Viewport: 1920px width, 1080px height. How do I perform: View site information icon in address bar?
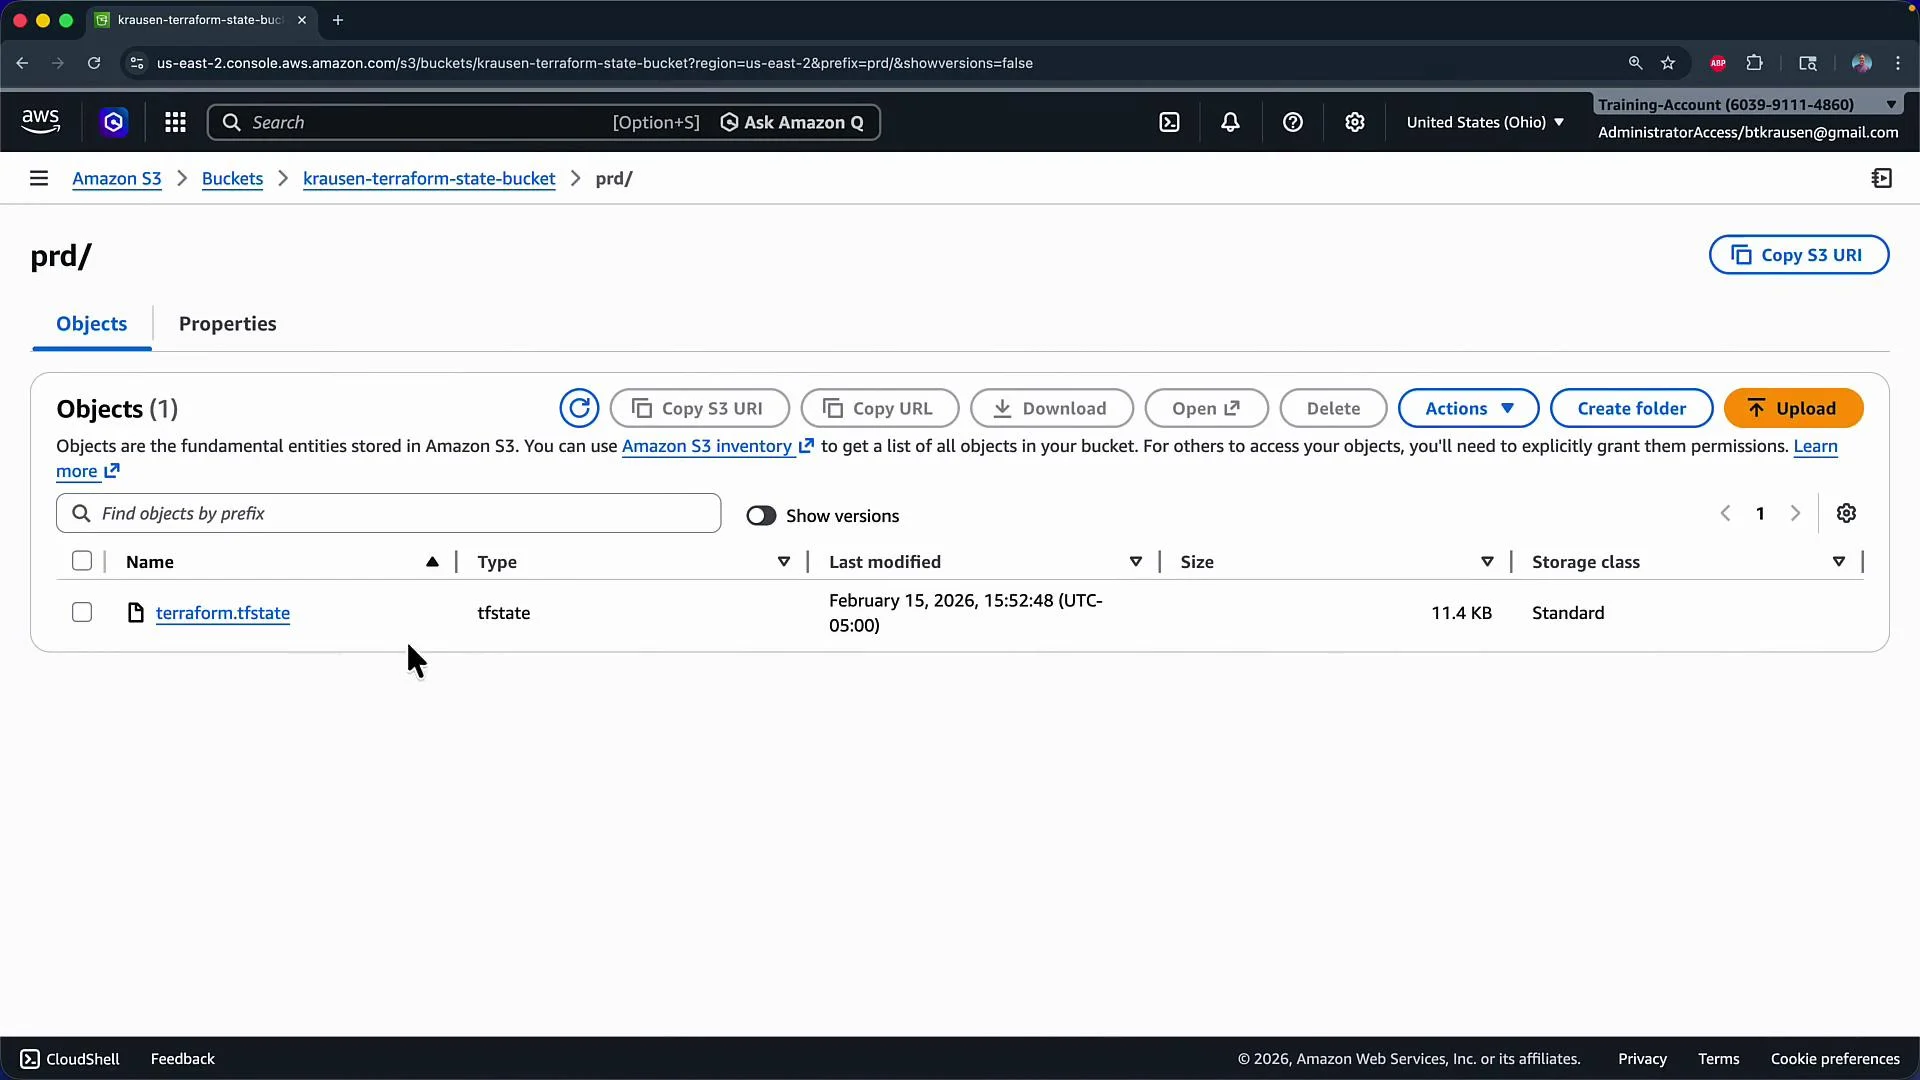point(137,63)
